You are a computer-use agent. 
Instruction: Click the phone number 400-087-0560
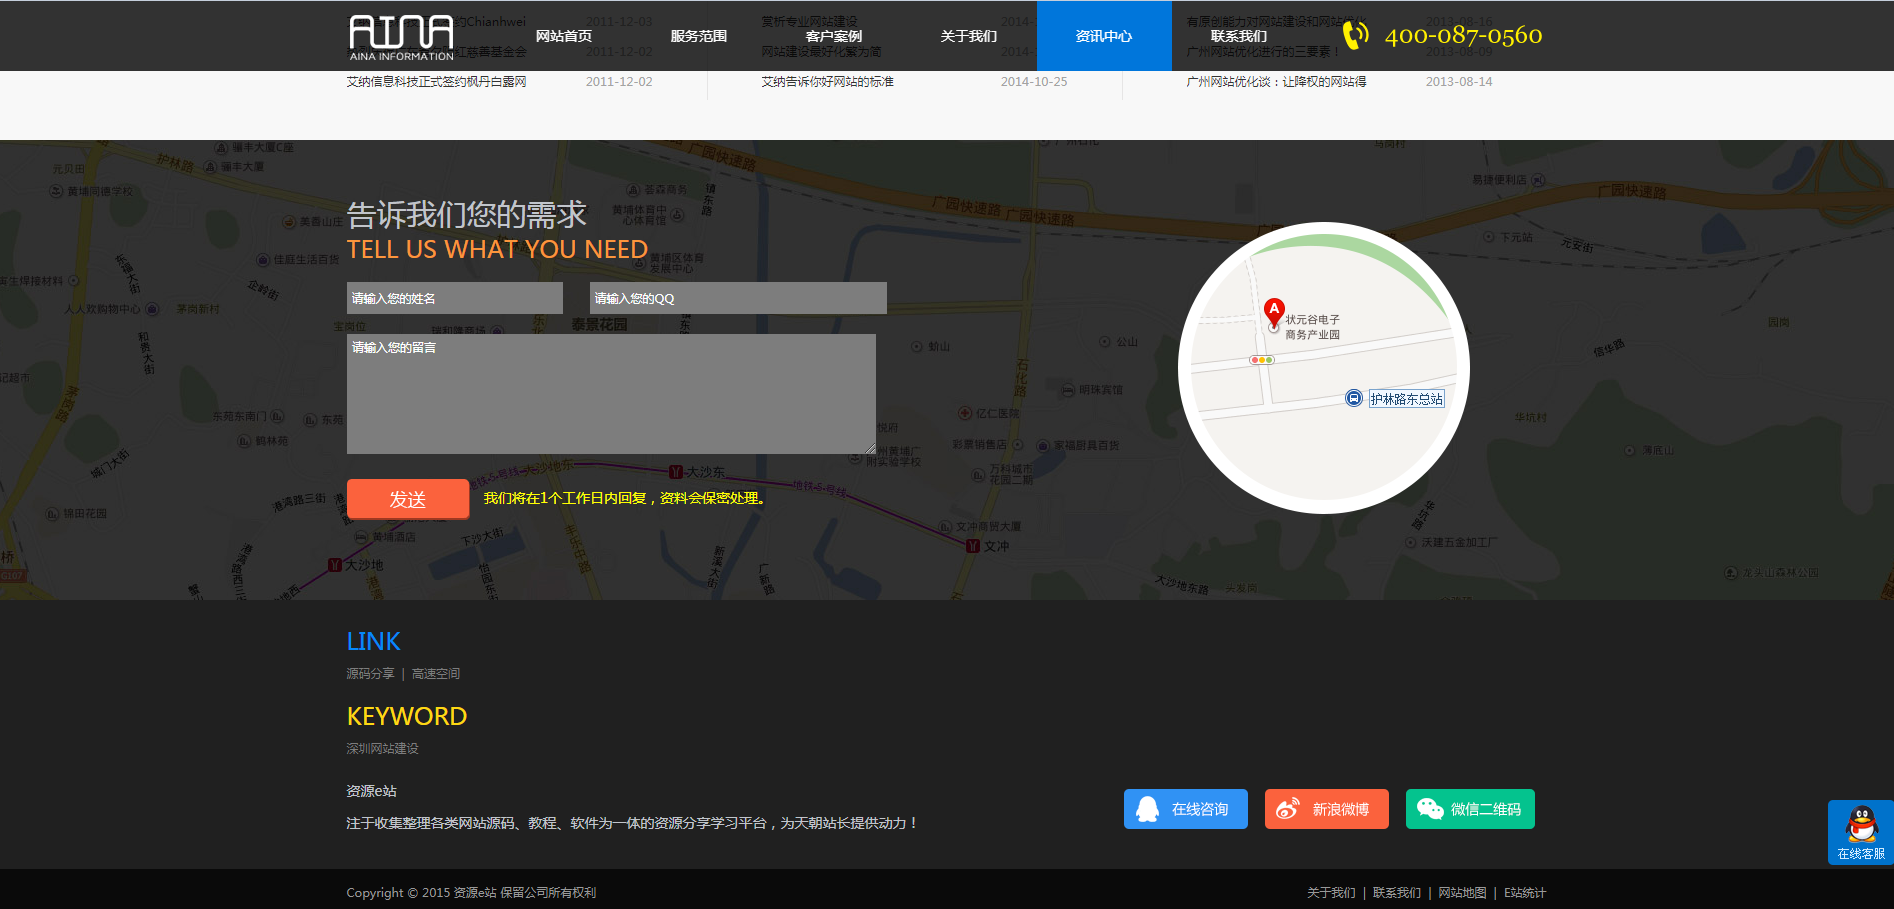[x=1463, y=36]
